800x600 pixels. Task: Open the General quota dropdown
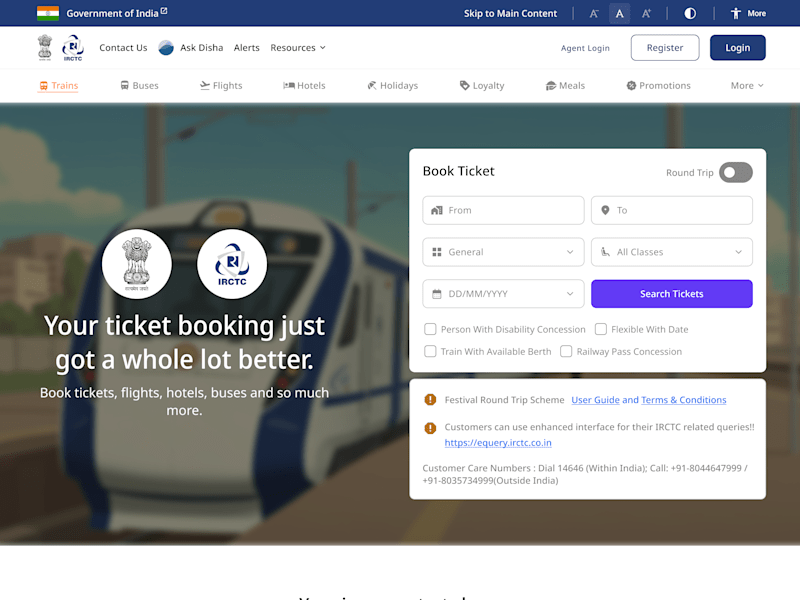(x=503, y=252)
